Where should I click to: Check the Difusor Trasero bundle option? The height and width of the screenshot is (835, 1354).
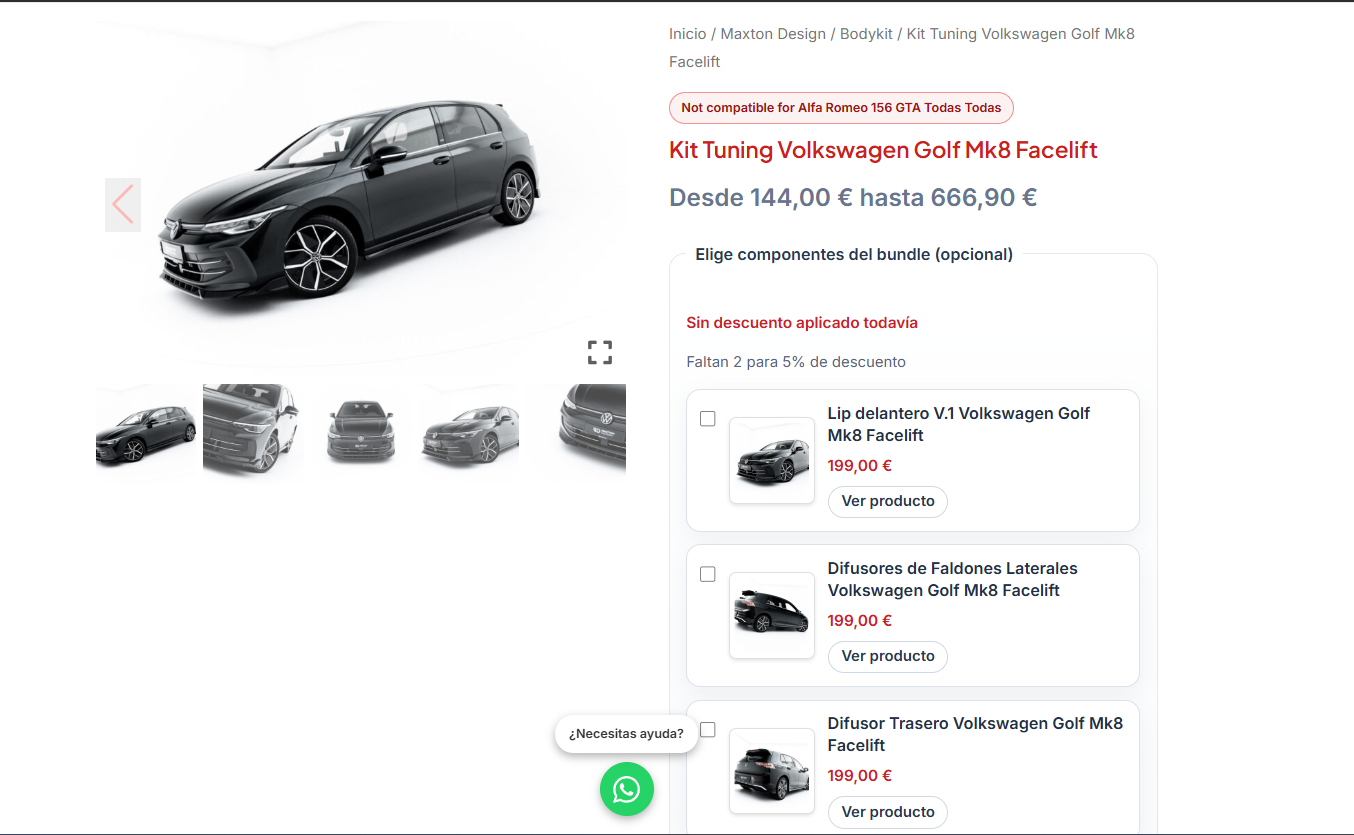(x=708, y=730)
